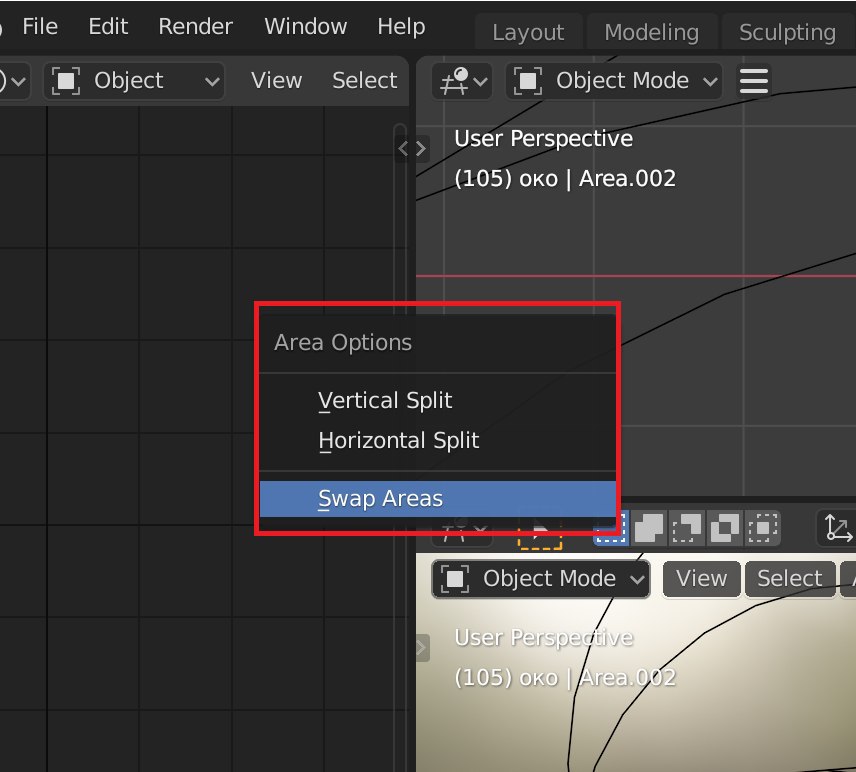Select the Extend selection mode icon
856x772 pixels.
pos(649,528)
